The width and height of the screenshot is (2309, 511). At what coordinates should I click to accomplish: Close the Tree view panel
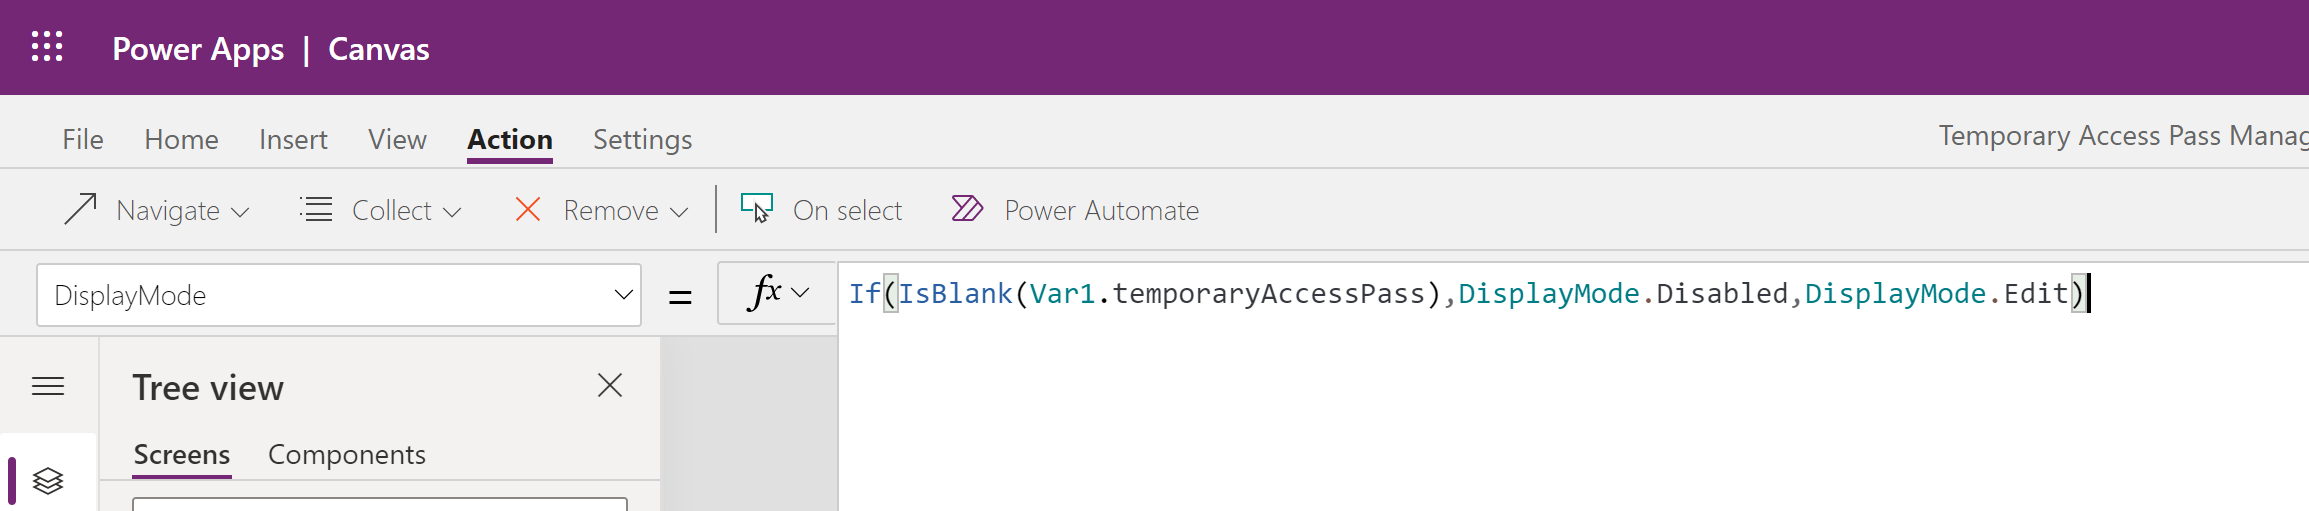click(x=610, y=385)
